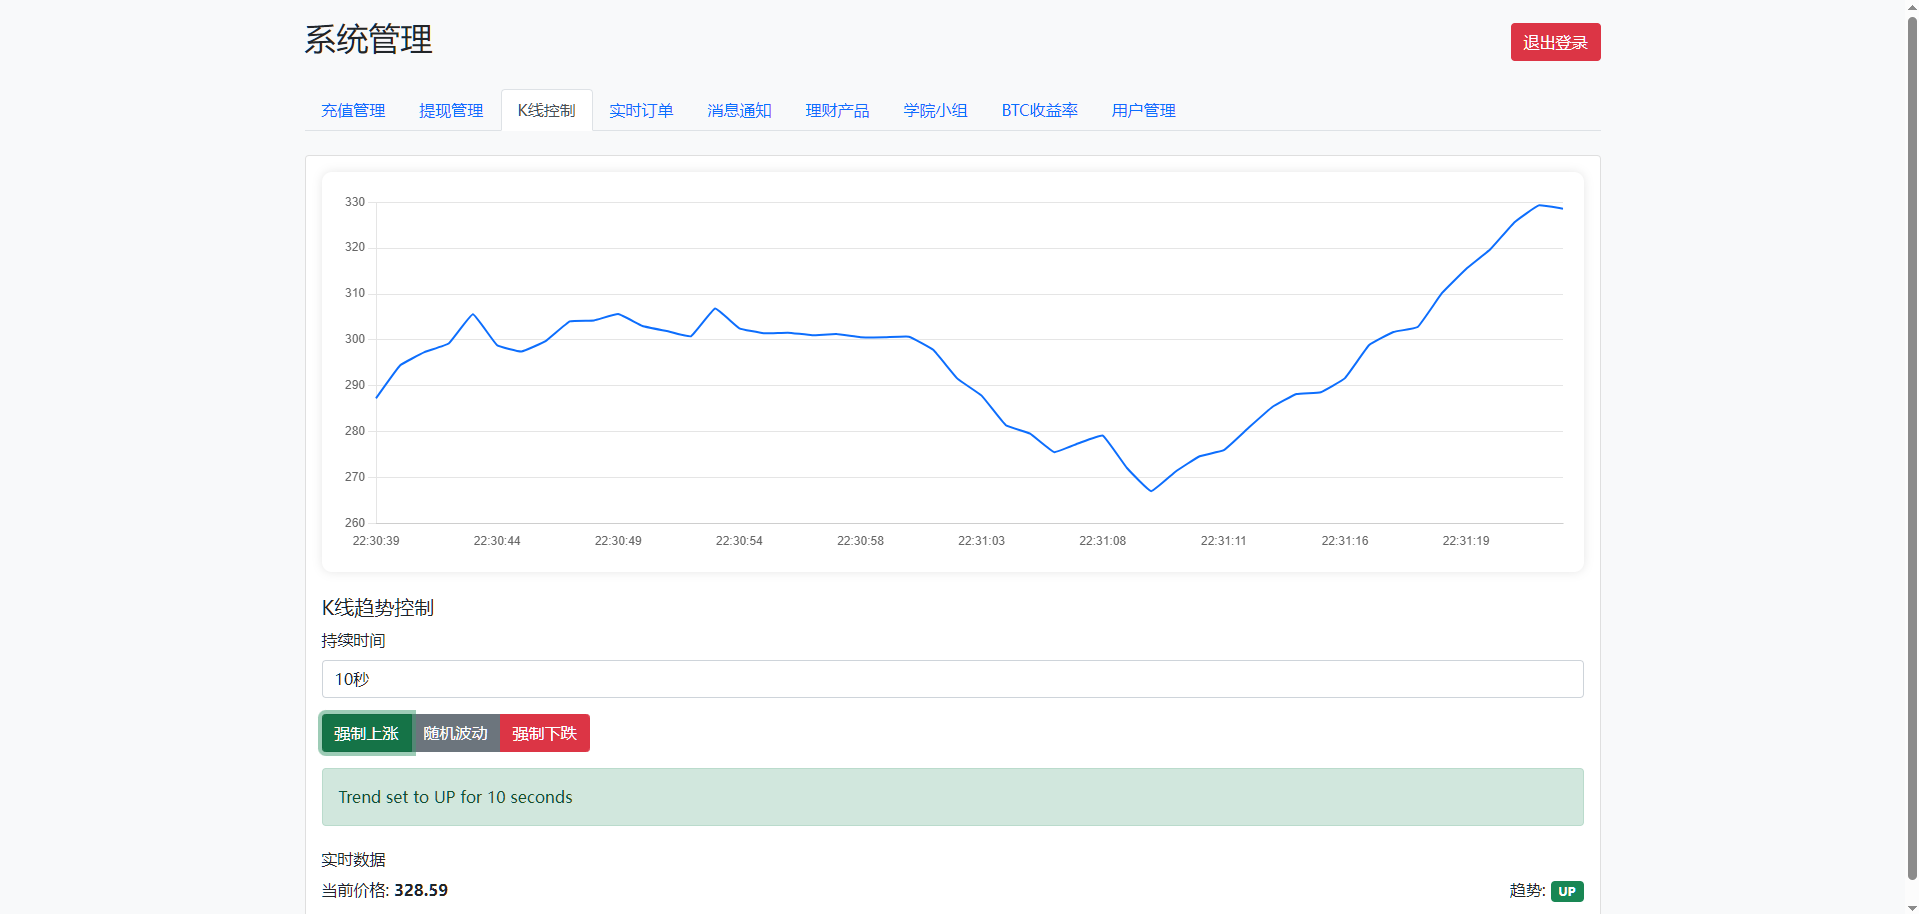Click the scrollbar down arrow
This screenshot has height=914, width=1919.
click(x=1912, y=907)
